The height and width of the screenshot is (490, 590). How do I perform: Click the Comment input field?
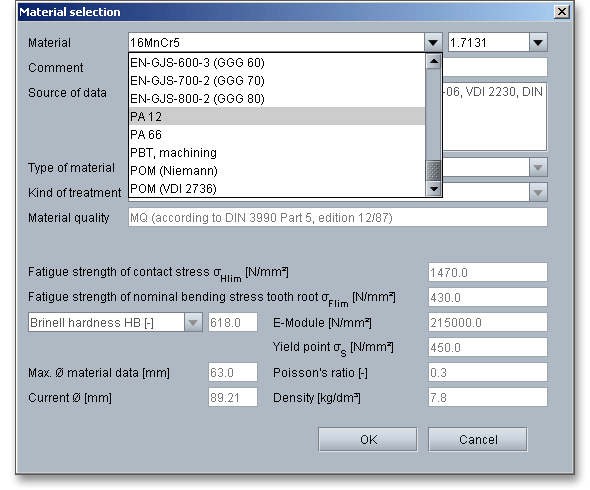(495, 67)
